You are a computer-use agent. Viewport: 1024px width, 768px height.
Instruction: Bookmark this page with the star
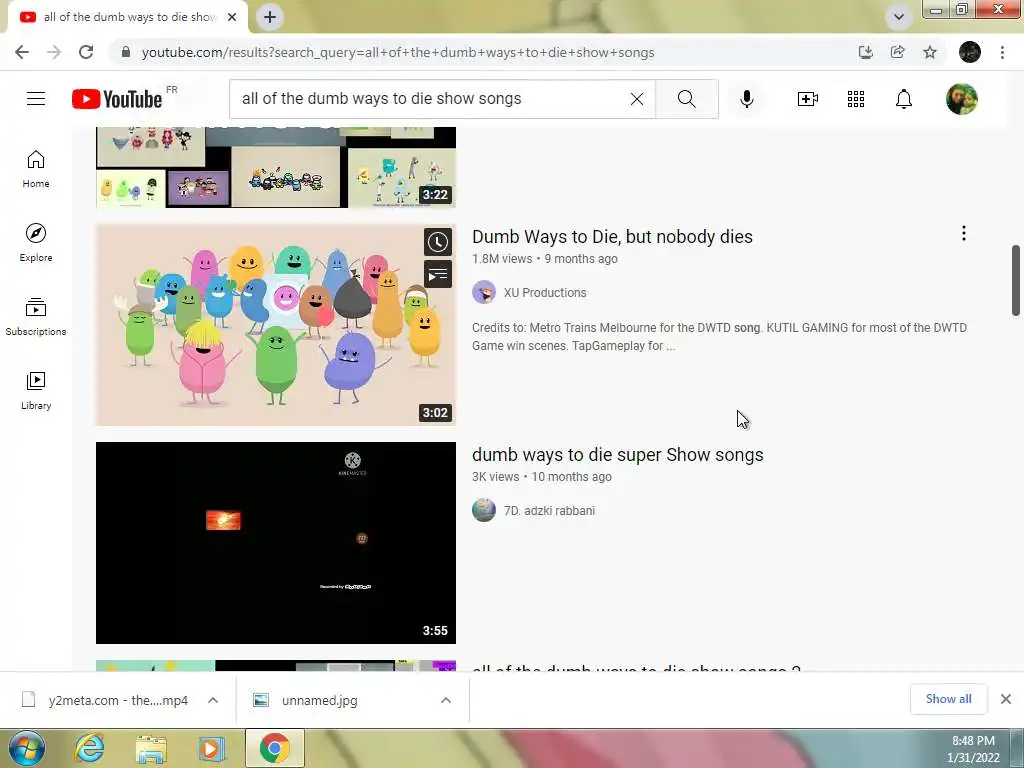930,52
